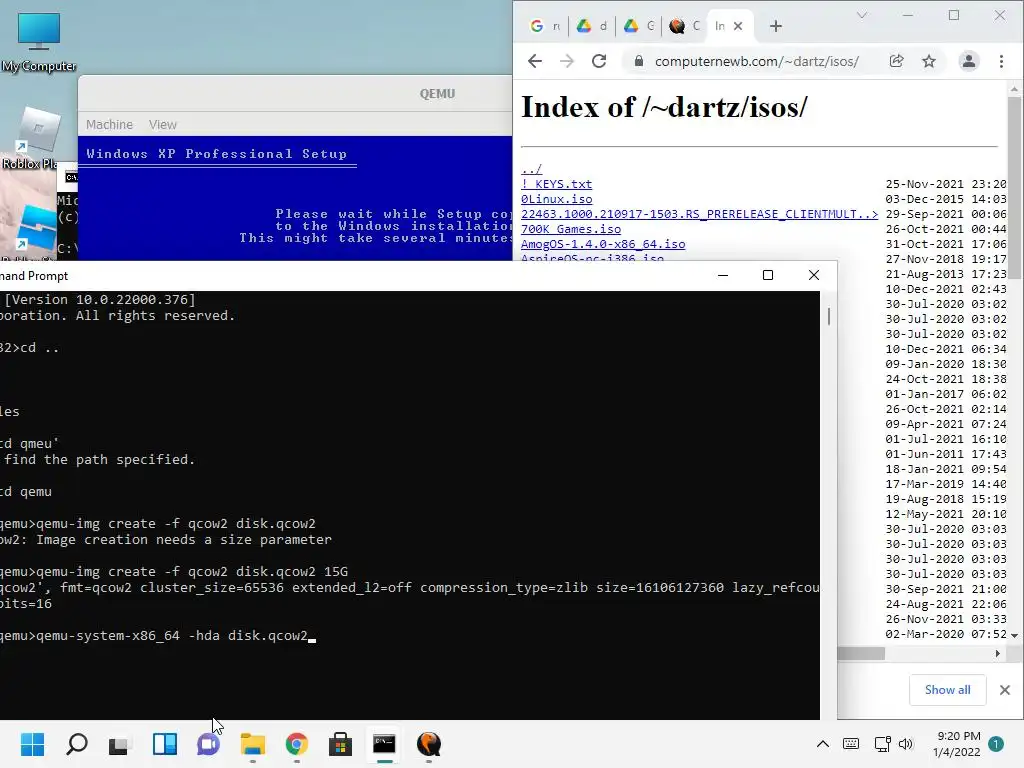The image size is (1024, 768).
Task: Open the network status tray icon
Action: point(882,744)
